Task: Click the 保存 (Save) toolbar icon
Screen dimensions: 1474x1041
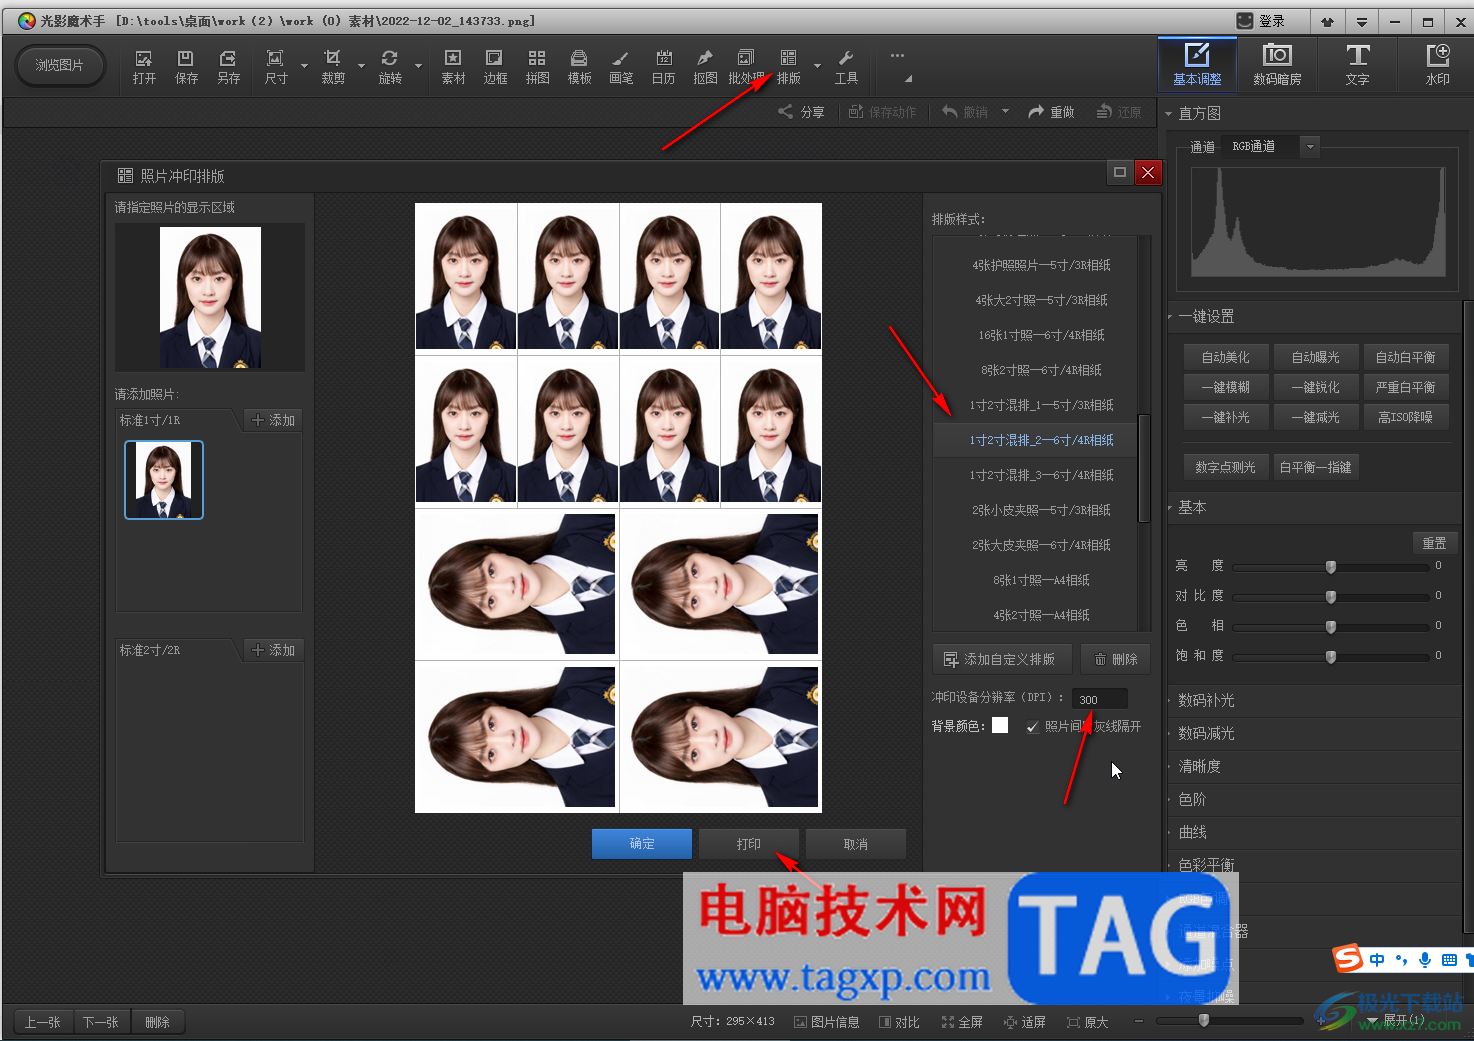Action: pyautogui.click(x=186, y=66)
